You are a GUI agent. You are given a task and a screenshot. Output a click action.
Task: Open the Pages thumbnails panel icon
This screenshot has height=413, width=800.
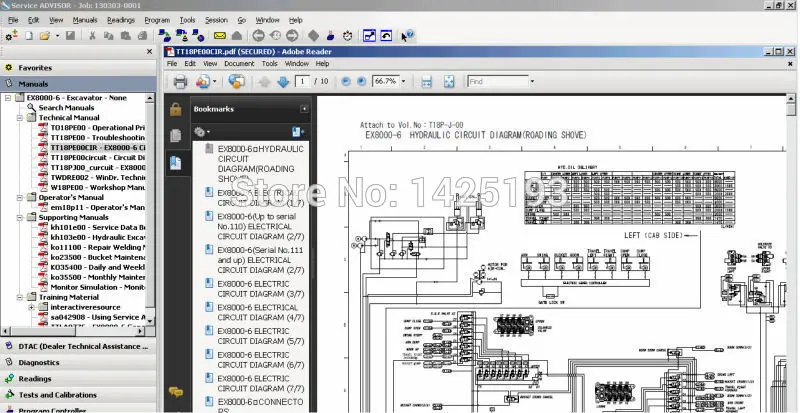pyautogui.click(x=176, y=135)
